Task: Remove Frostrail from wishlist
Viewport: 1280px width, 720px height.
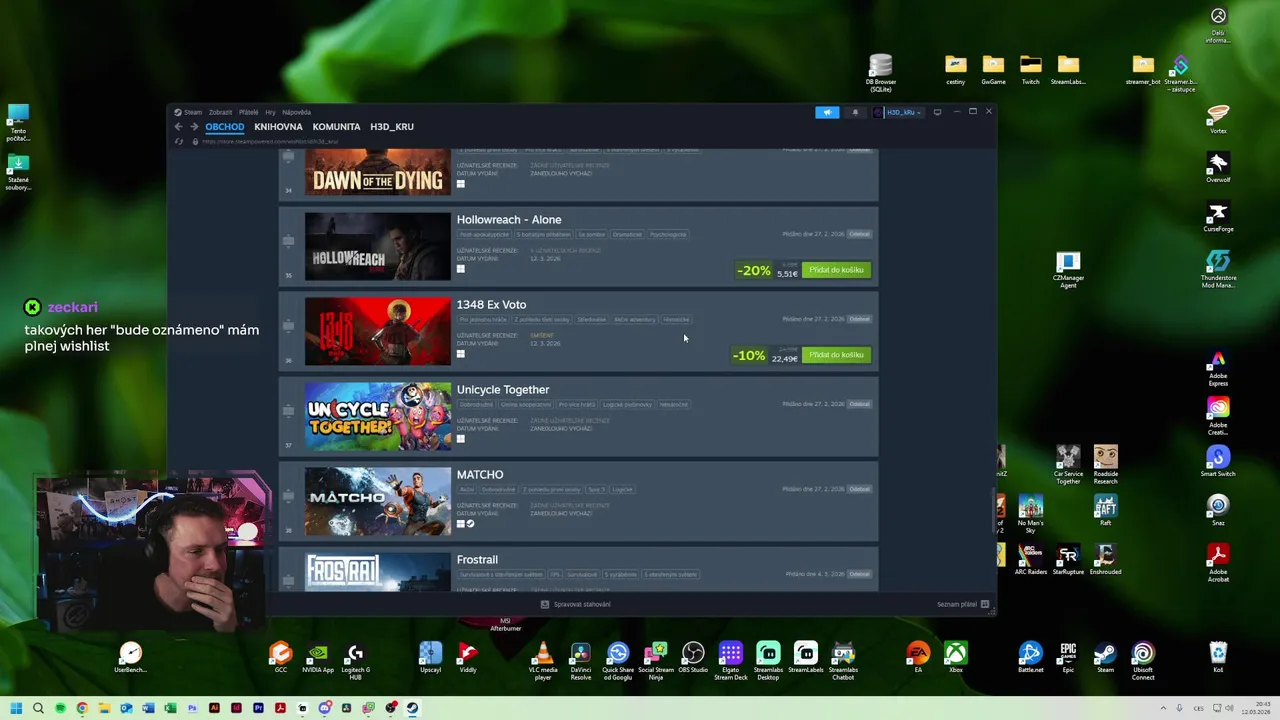Action: [x=860, y=574]
